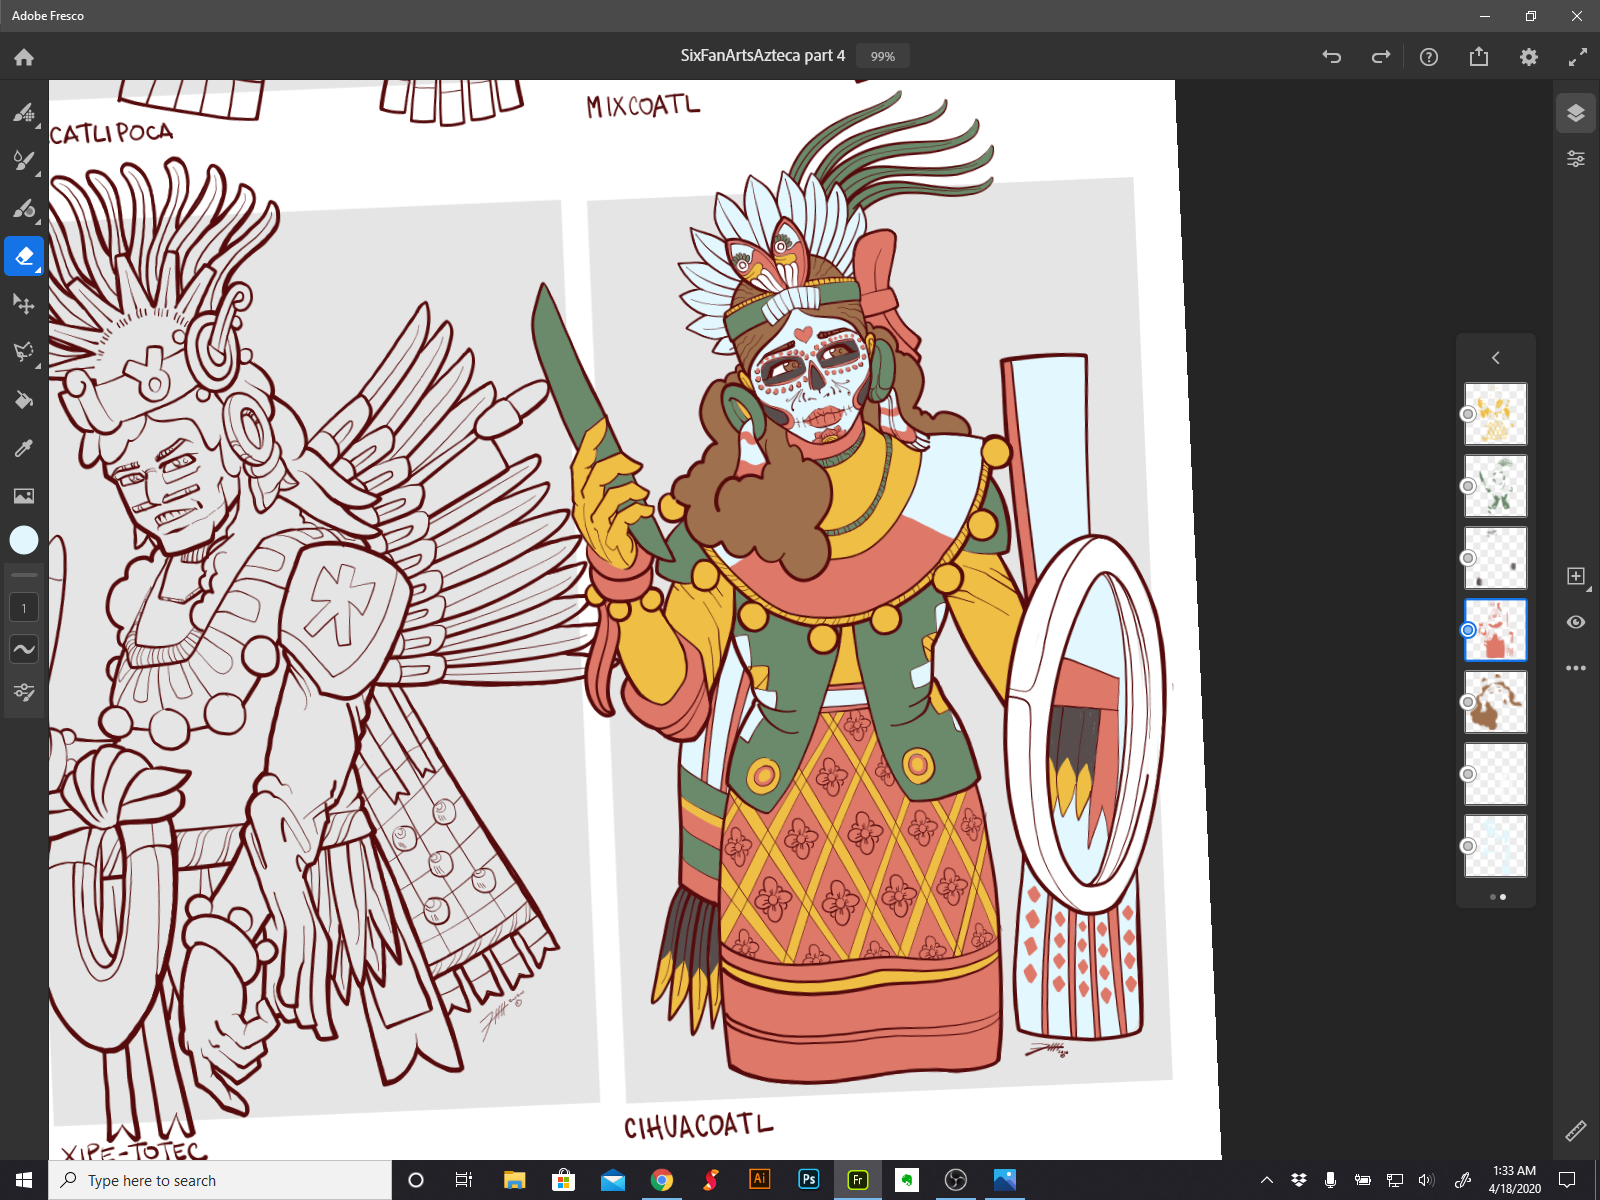The width and height of the screenshot is (1600, 1200).
Task: Select the brown hair layer thumbnail
Action: click(1496, 702)
